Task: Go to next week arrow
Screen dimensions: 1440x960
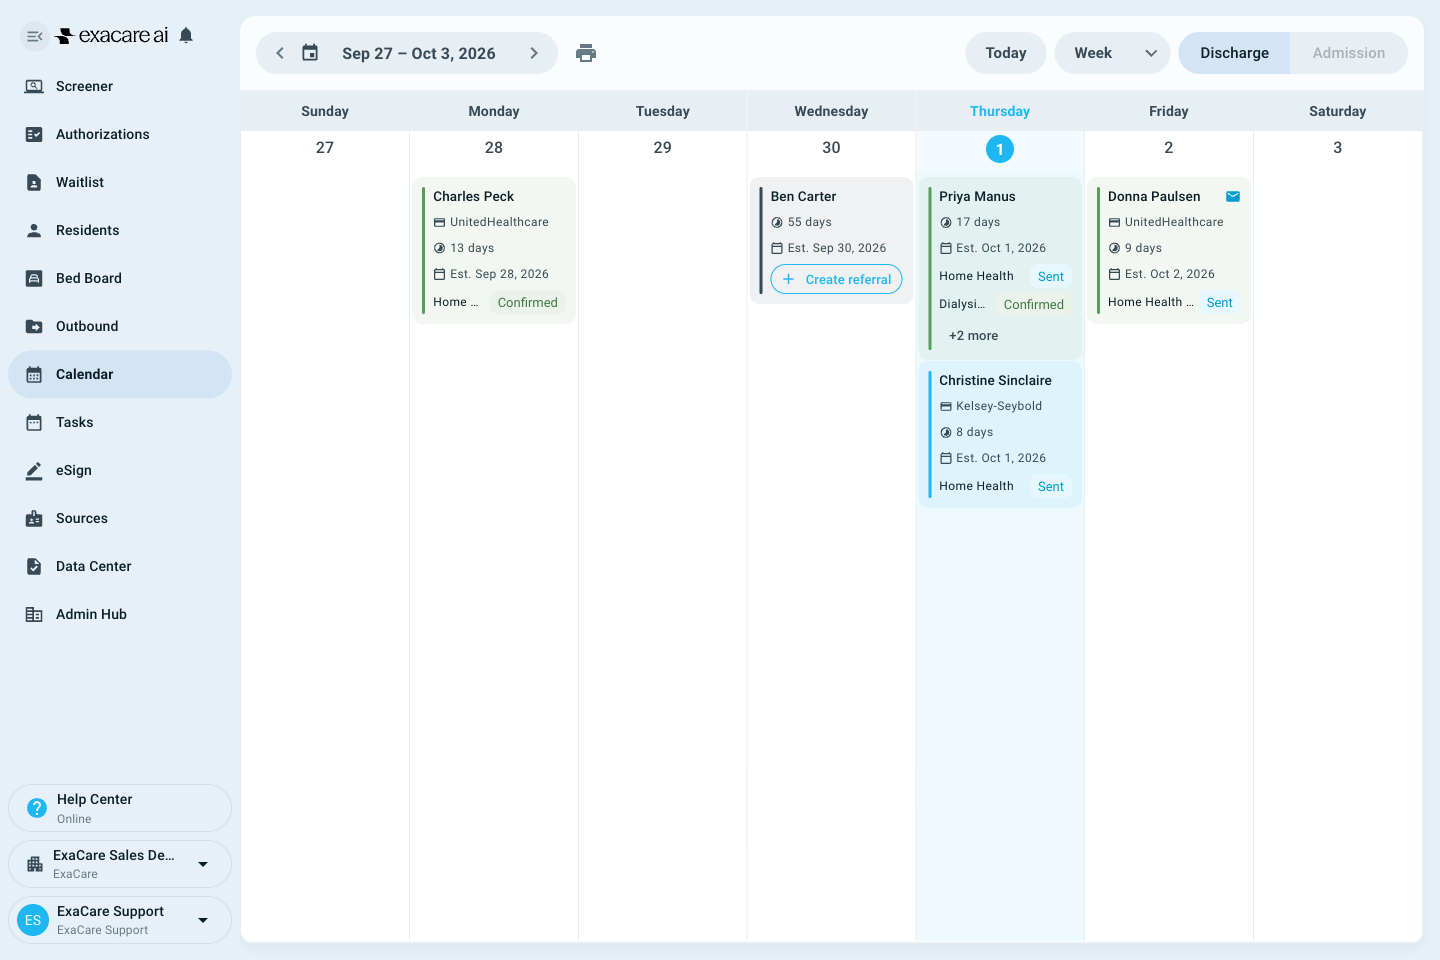Action: pyautogui.click(x=534, y=53)
